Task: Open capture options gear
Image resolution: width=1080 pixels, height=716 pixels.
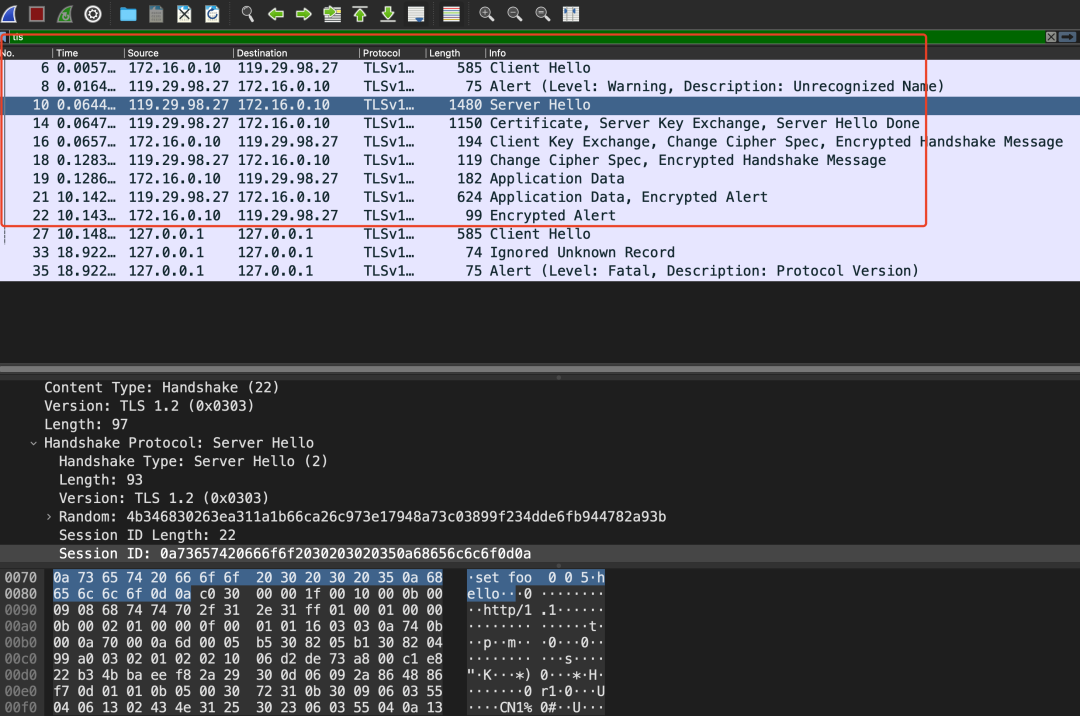Action: (x=93, y=14)
